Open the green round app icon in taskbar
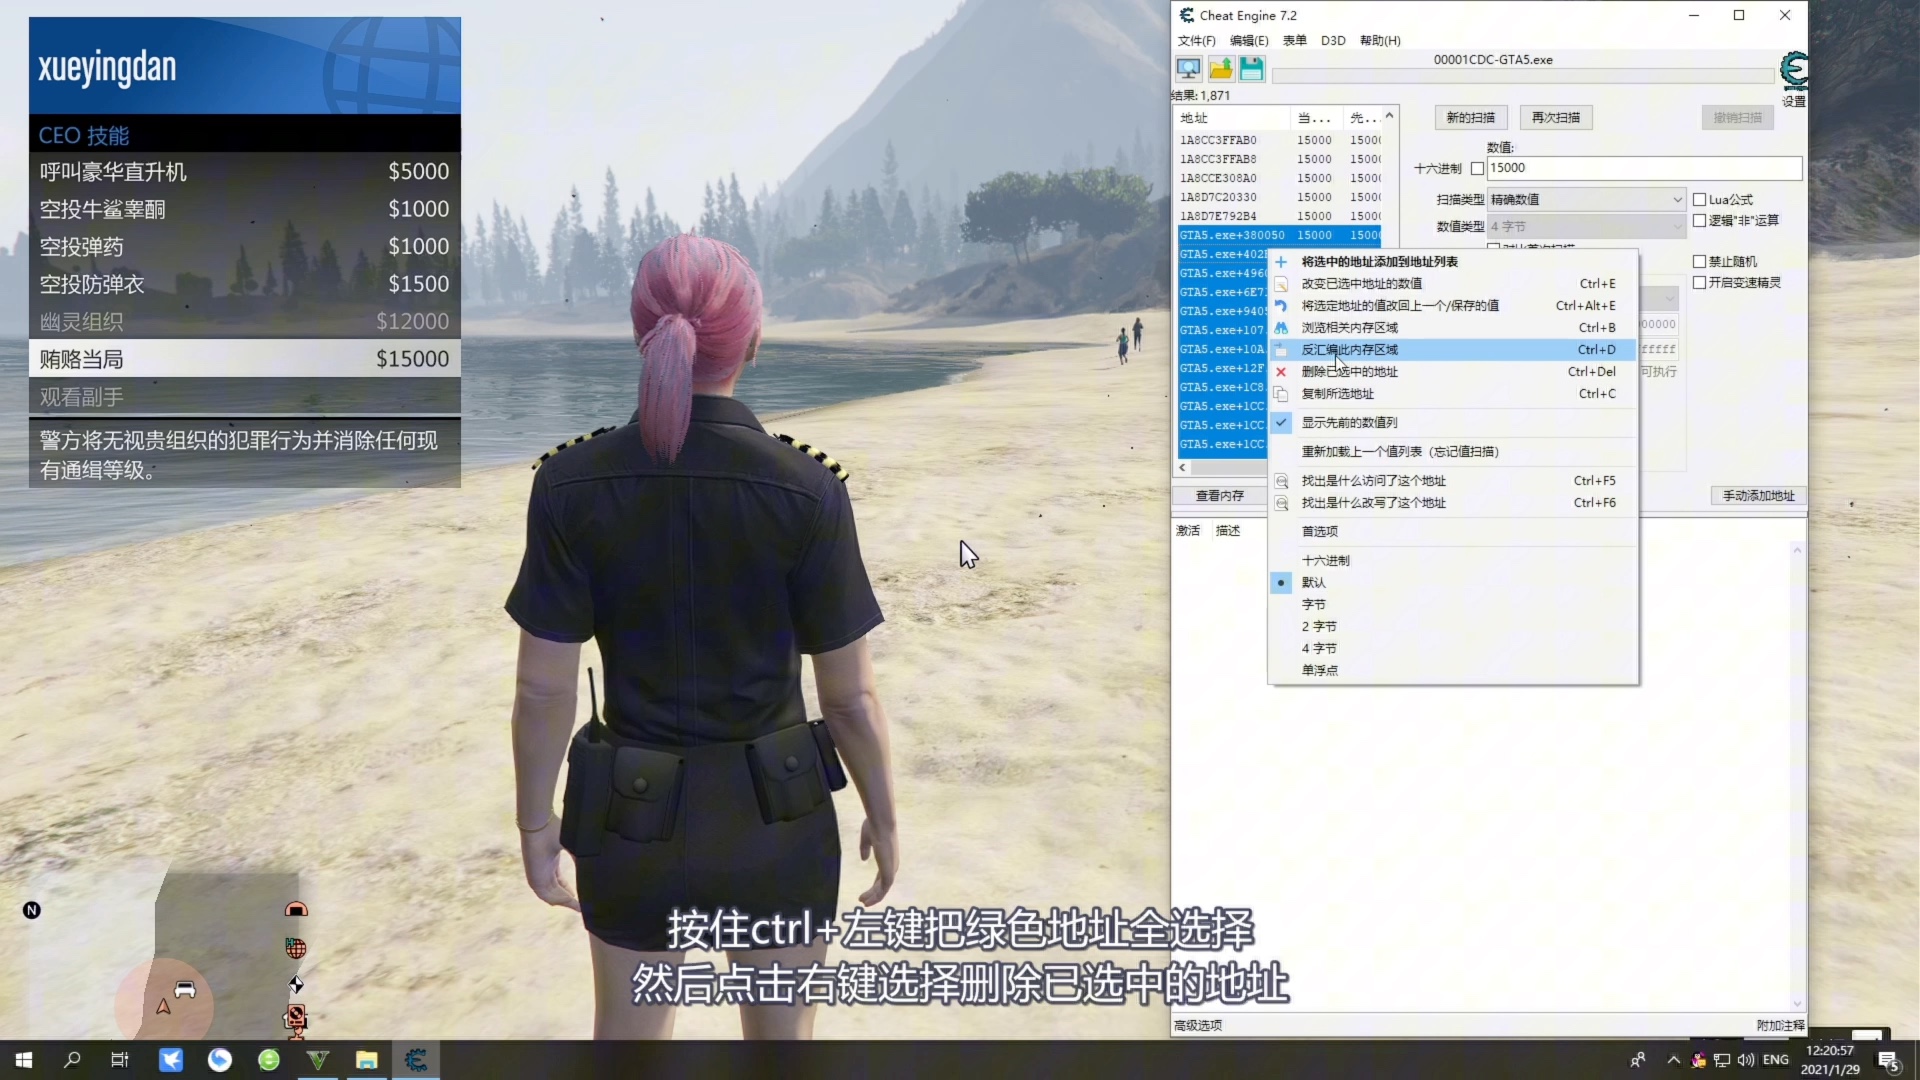 click(269, 1060)
